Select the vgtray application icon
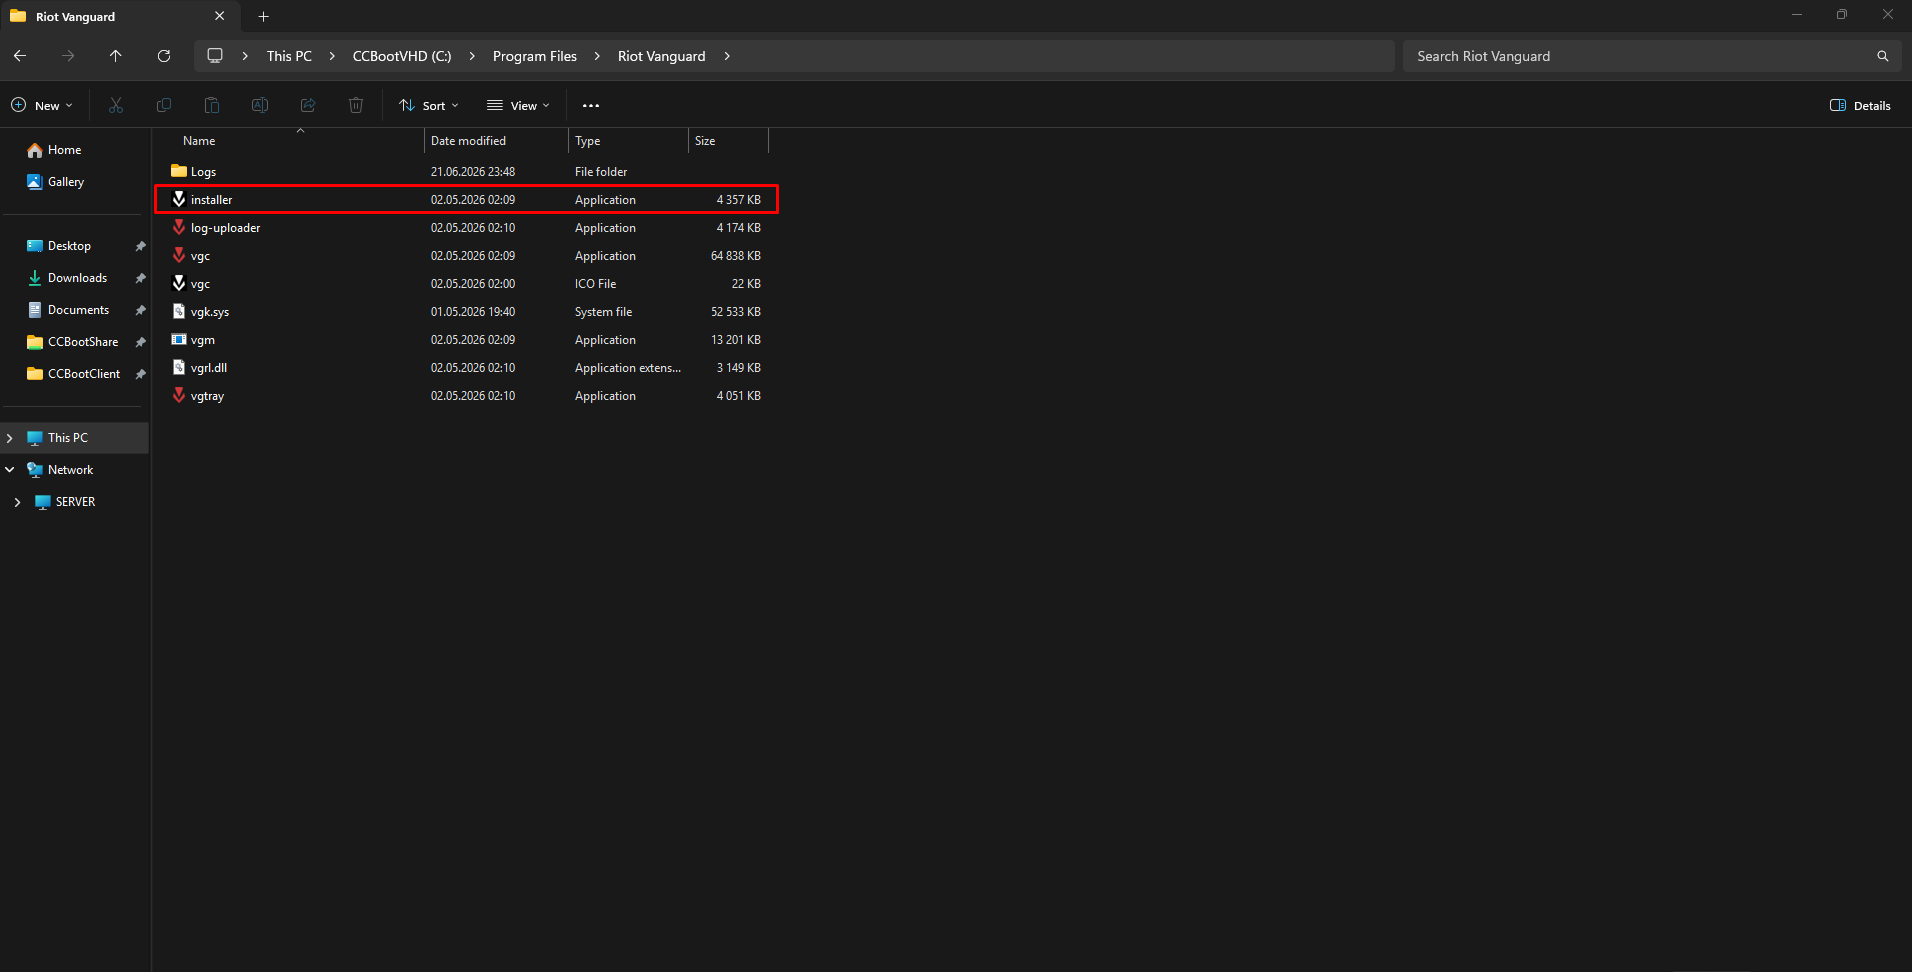The width and height of the screenshot is (1912, 972). click(179, 395)
